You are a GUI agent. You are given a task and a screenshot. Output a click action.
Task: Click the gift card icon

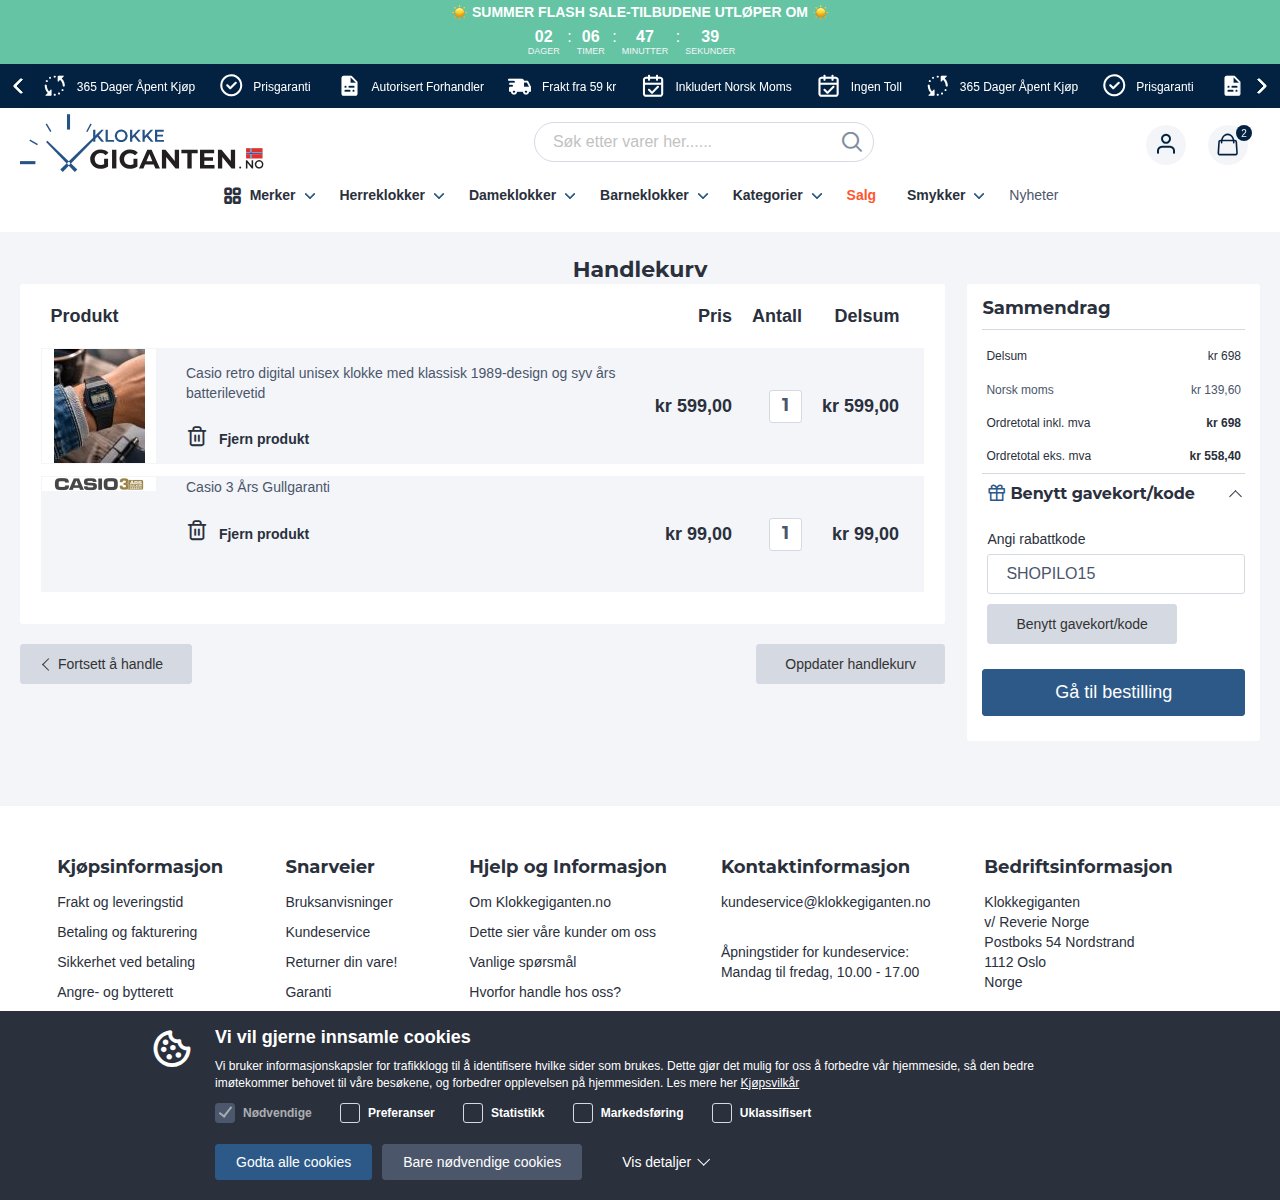996,493
